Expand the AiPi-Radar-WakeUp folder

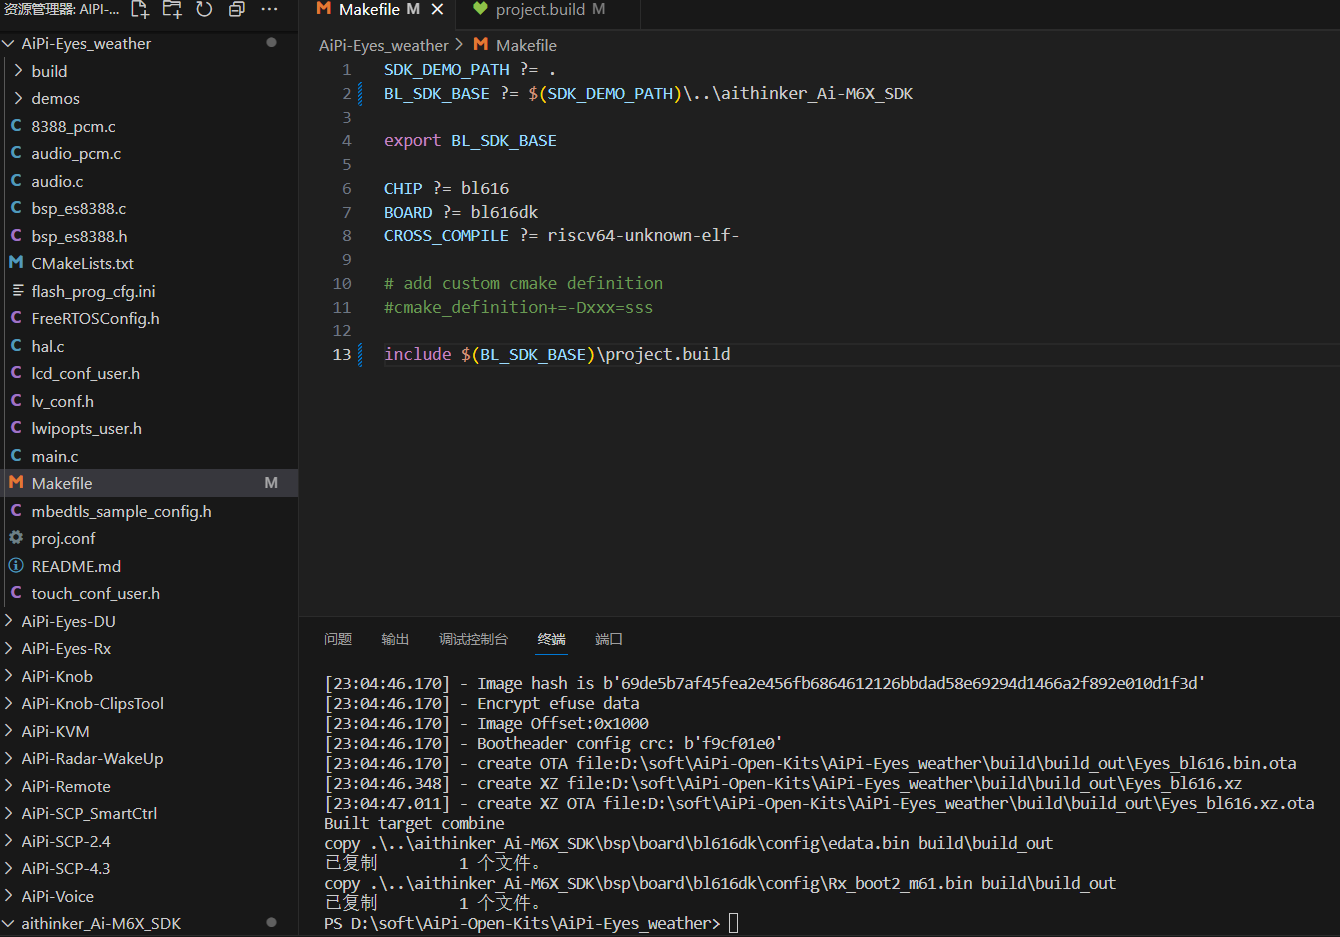pyautogui.click(x=149, y=759)
